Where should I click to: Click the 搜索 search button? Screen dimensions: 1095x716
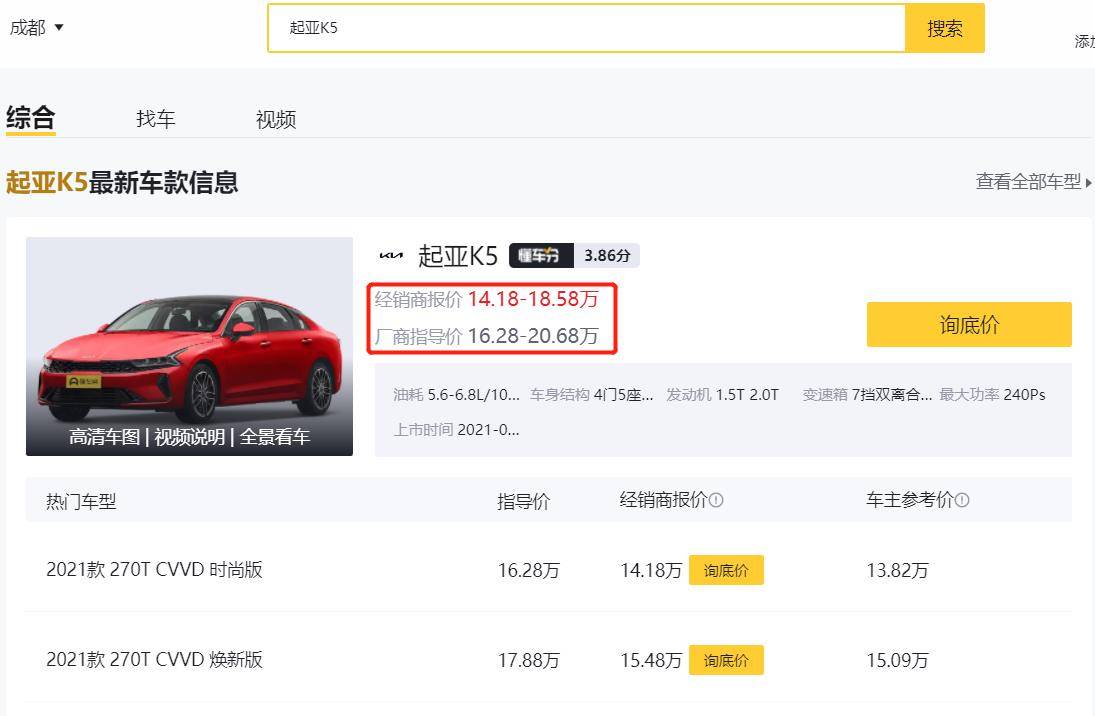(945, 28)
